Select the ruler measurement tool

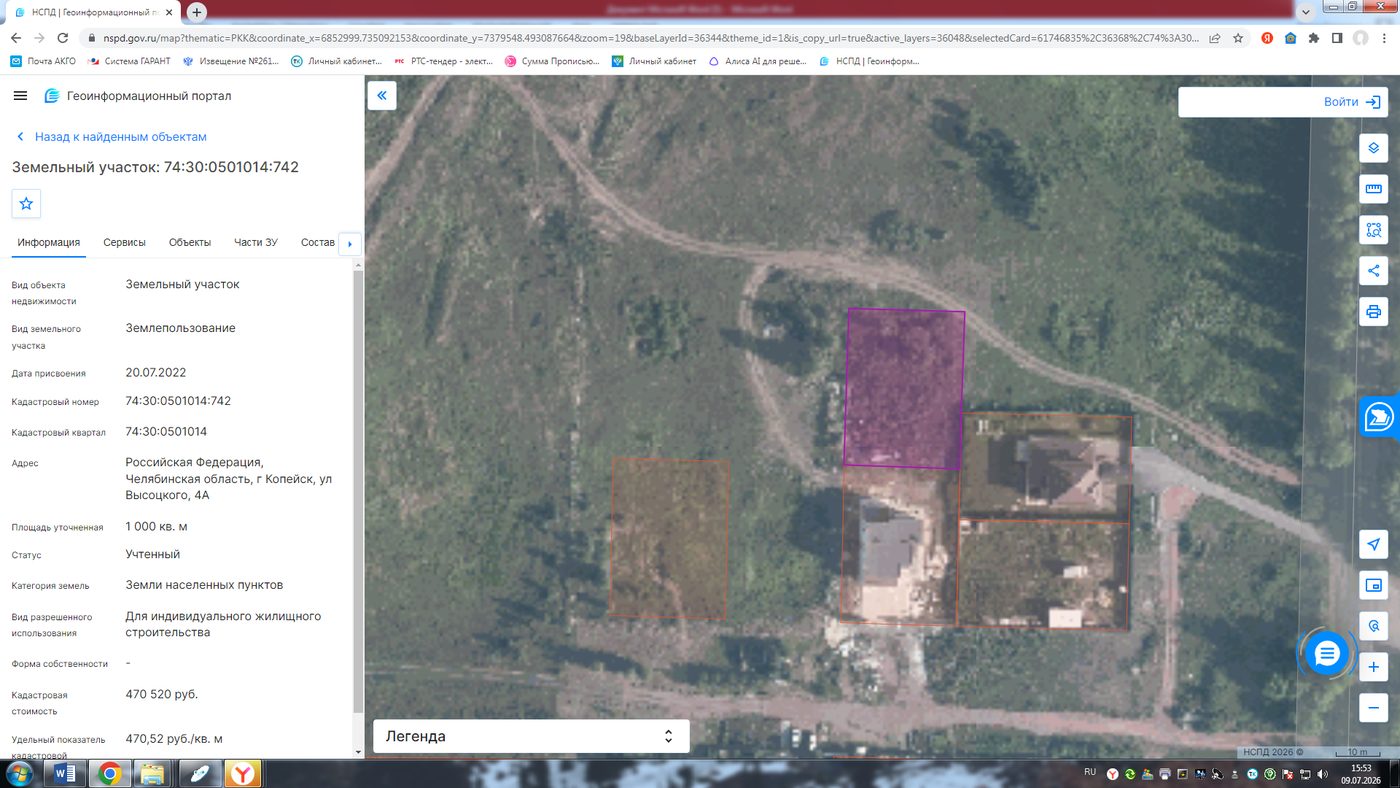pyautogui.click(x=1373, y=189)
